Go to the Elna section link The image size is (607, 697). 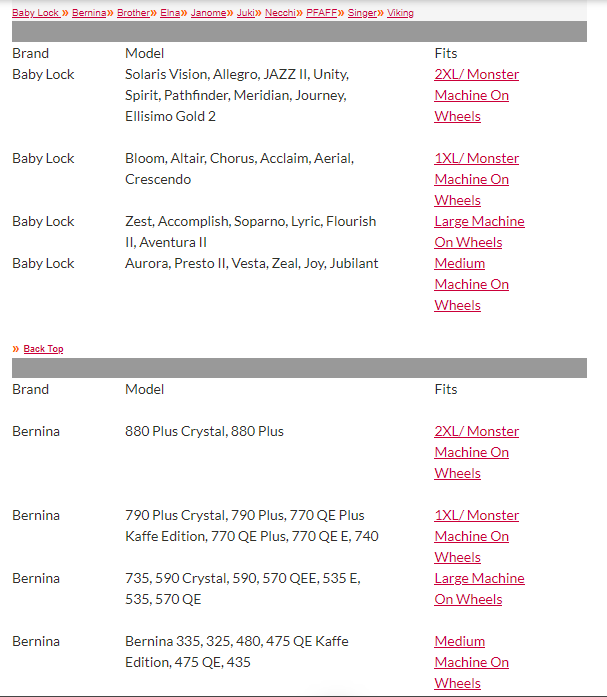[170, 13]
